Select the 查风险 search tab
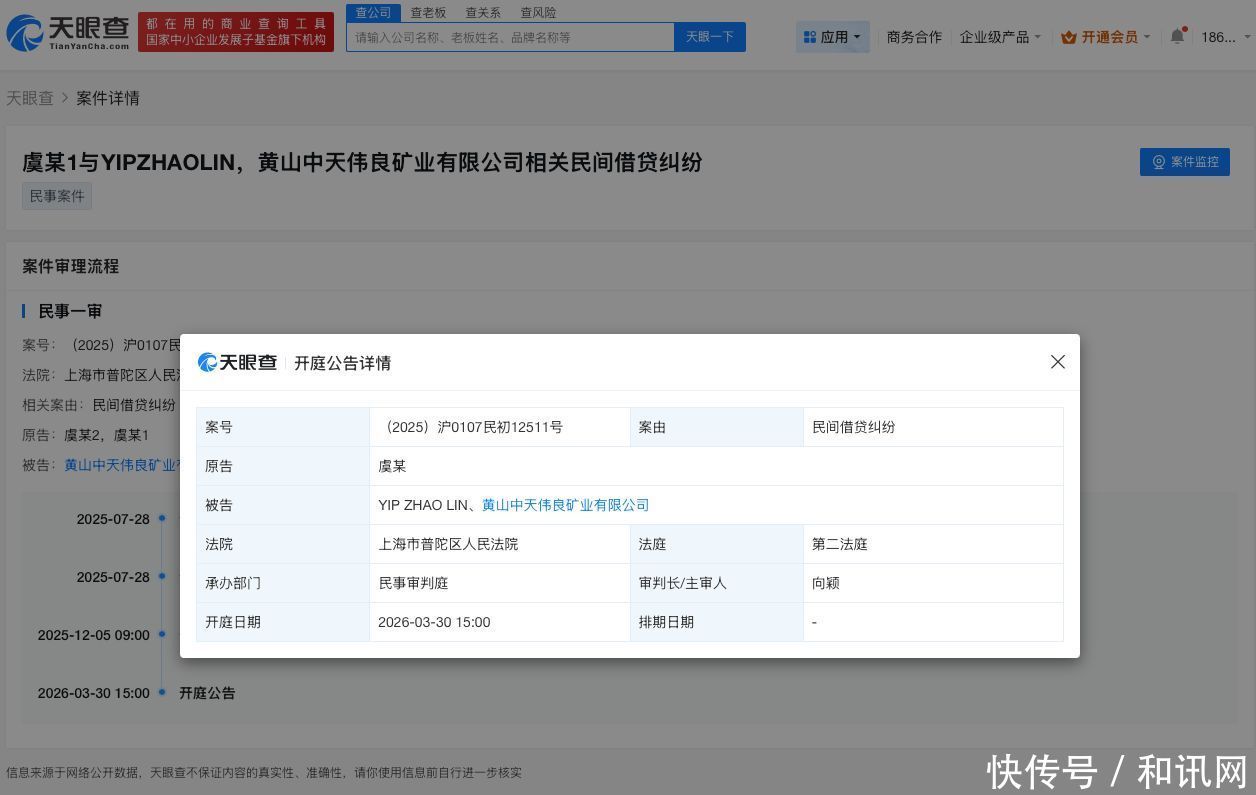The image size is (1256, 795). point(538,12)
